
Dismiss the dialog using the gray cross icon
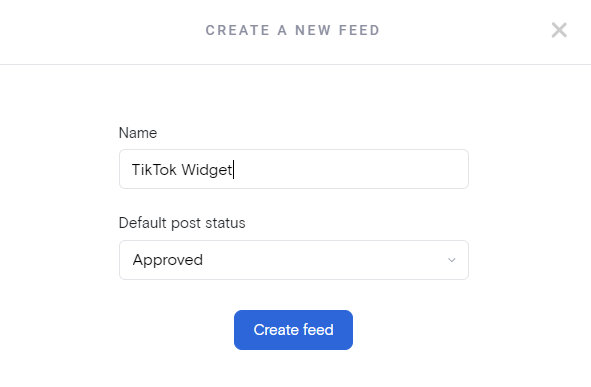click(x=559, y=30)
